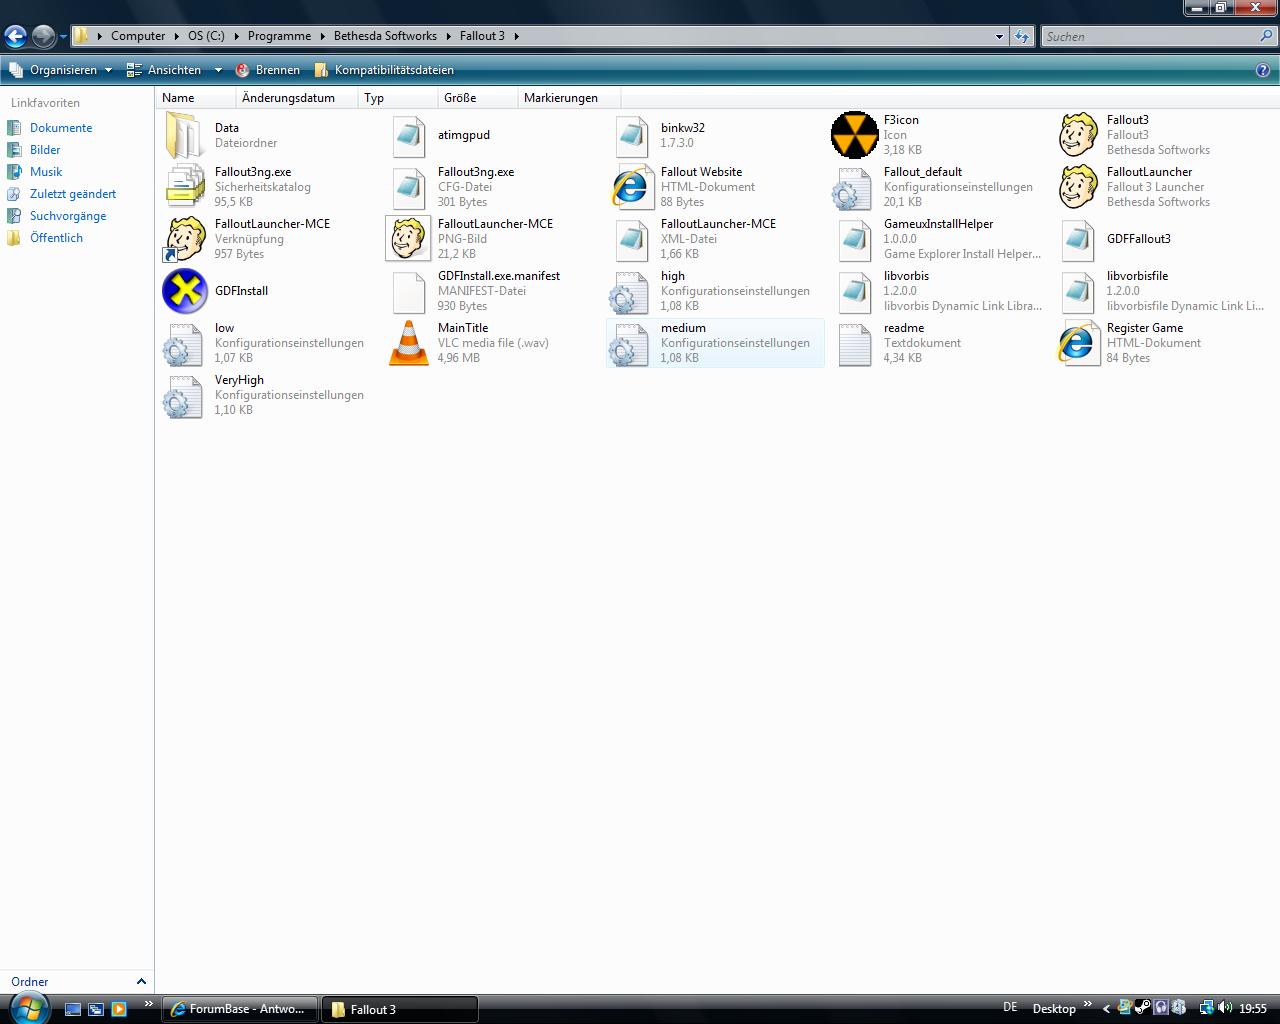This screenshot has width=1280, height=1024.
Task: Click the Explorer Forward arrow button
Action: [43, 36]
